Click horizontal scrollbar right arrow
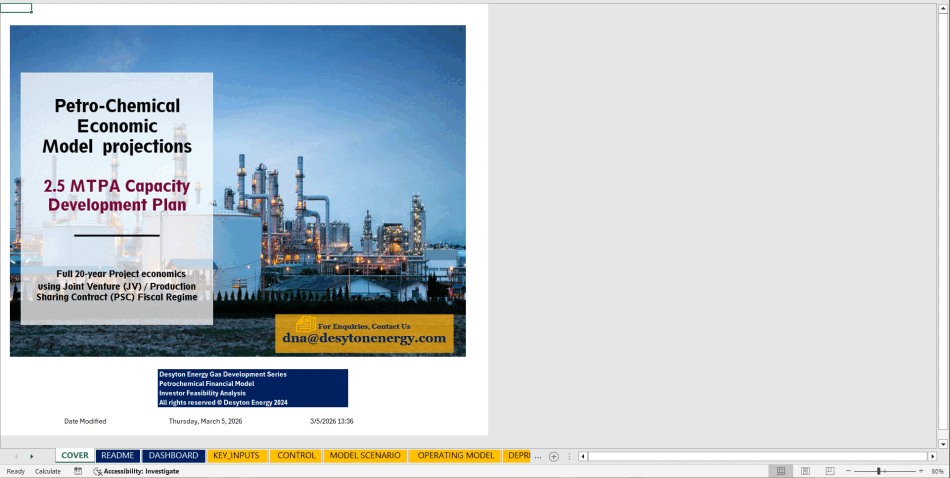 pos(932,456)
